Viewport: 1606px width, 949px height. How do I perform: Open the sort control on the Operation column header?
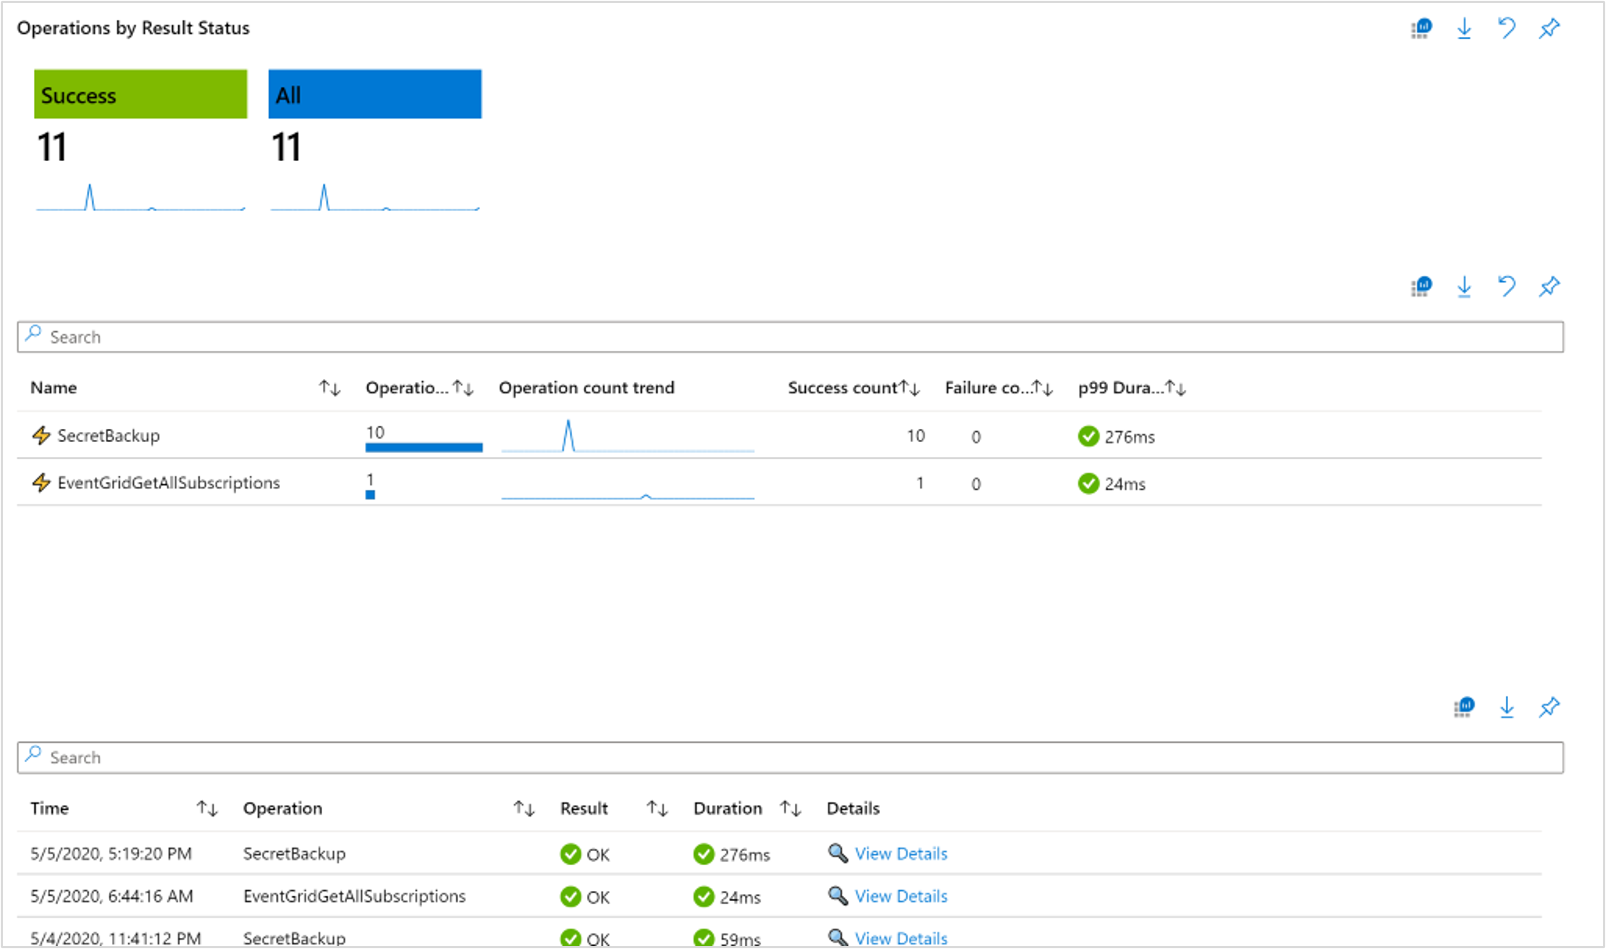pos(523,807)
